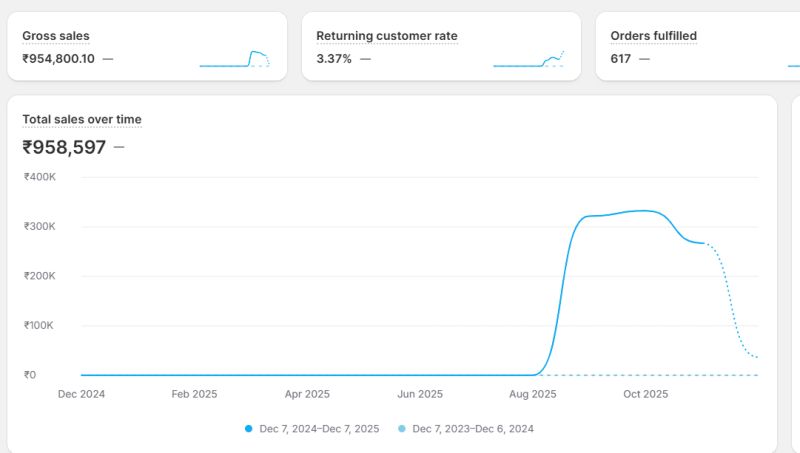The height and width of the screenshot is (453, 800).
Task: Click the light blue previous-period legend dot
Action: coord(402,429)
